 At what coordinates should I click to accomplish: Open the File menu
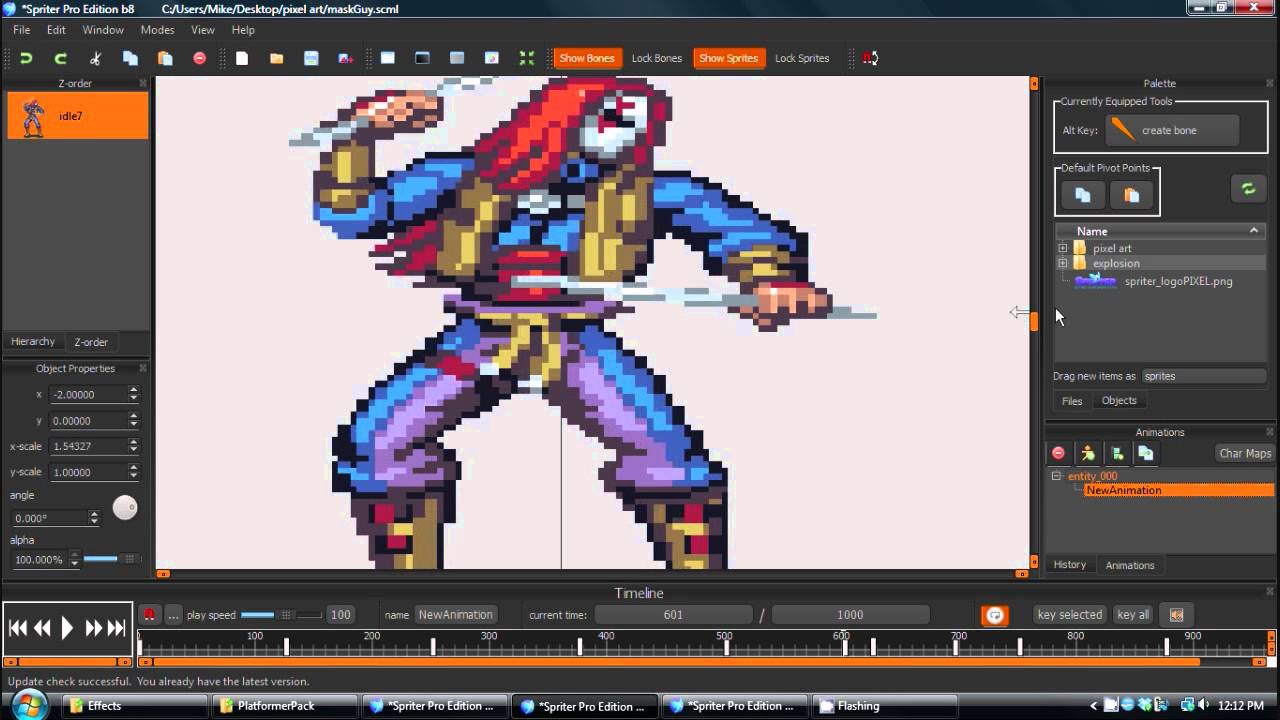coord(21,30)
